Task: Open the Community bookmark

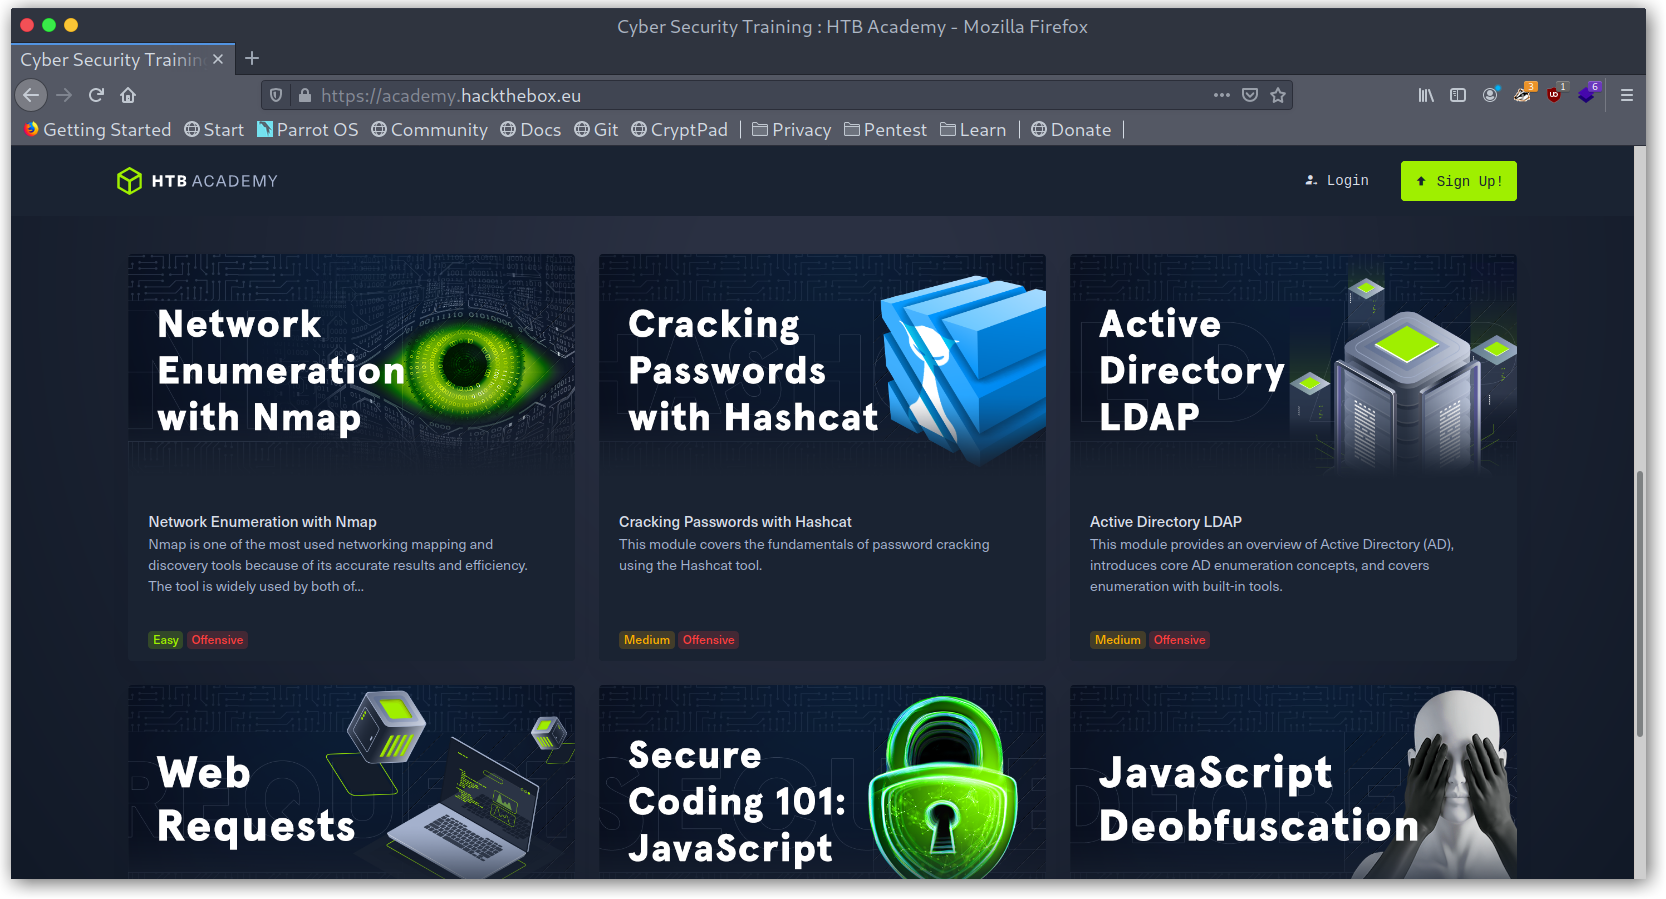Action: coord(429,130)
